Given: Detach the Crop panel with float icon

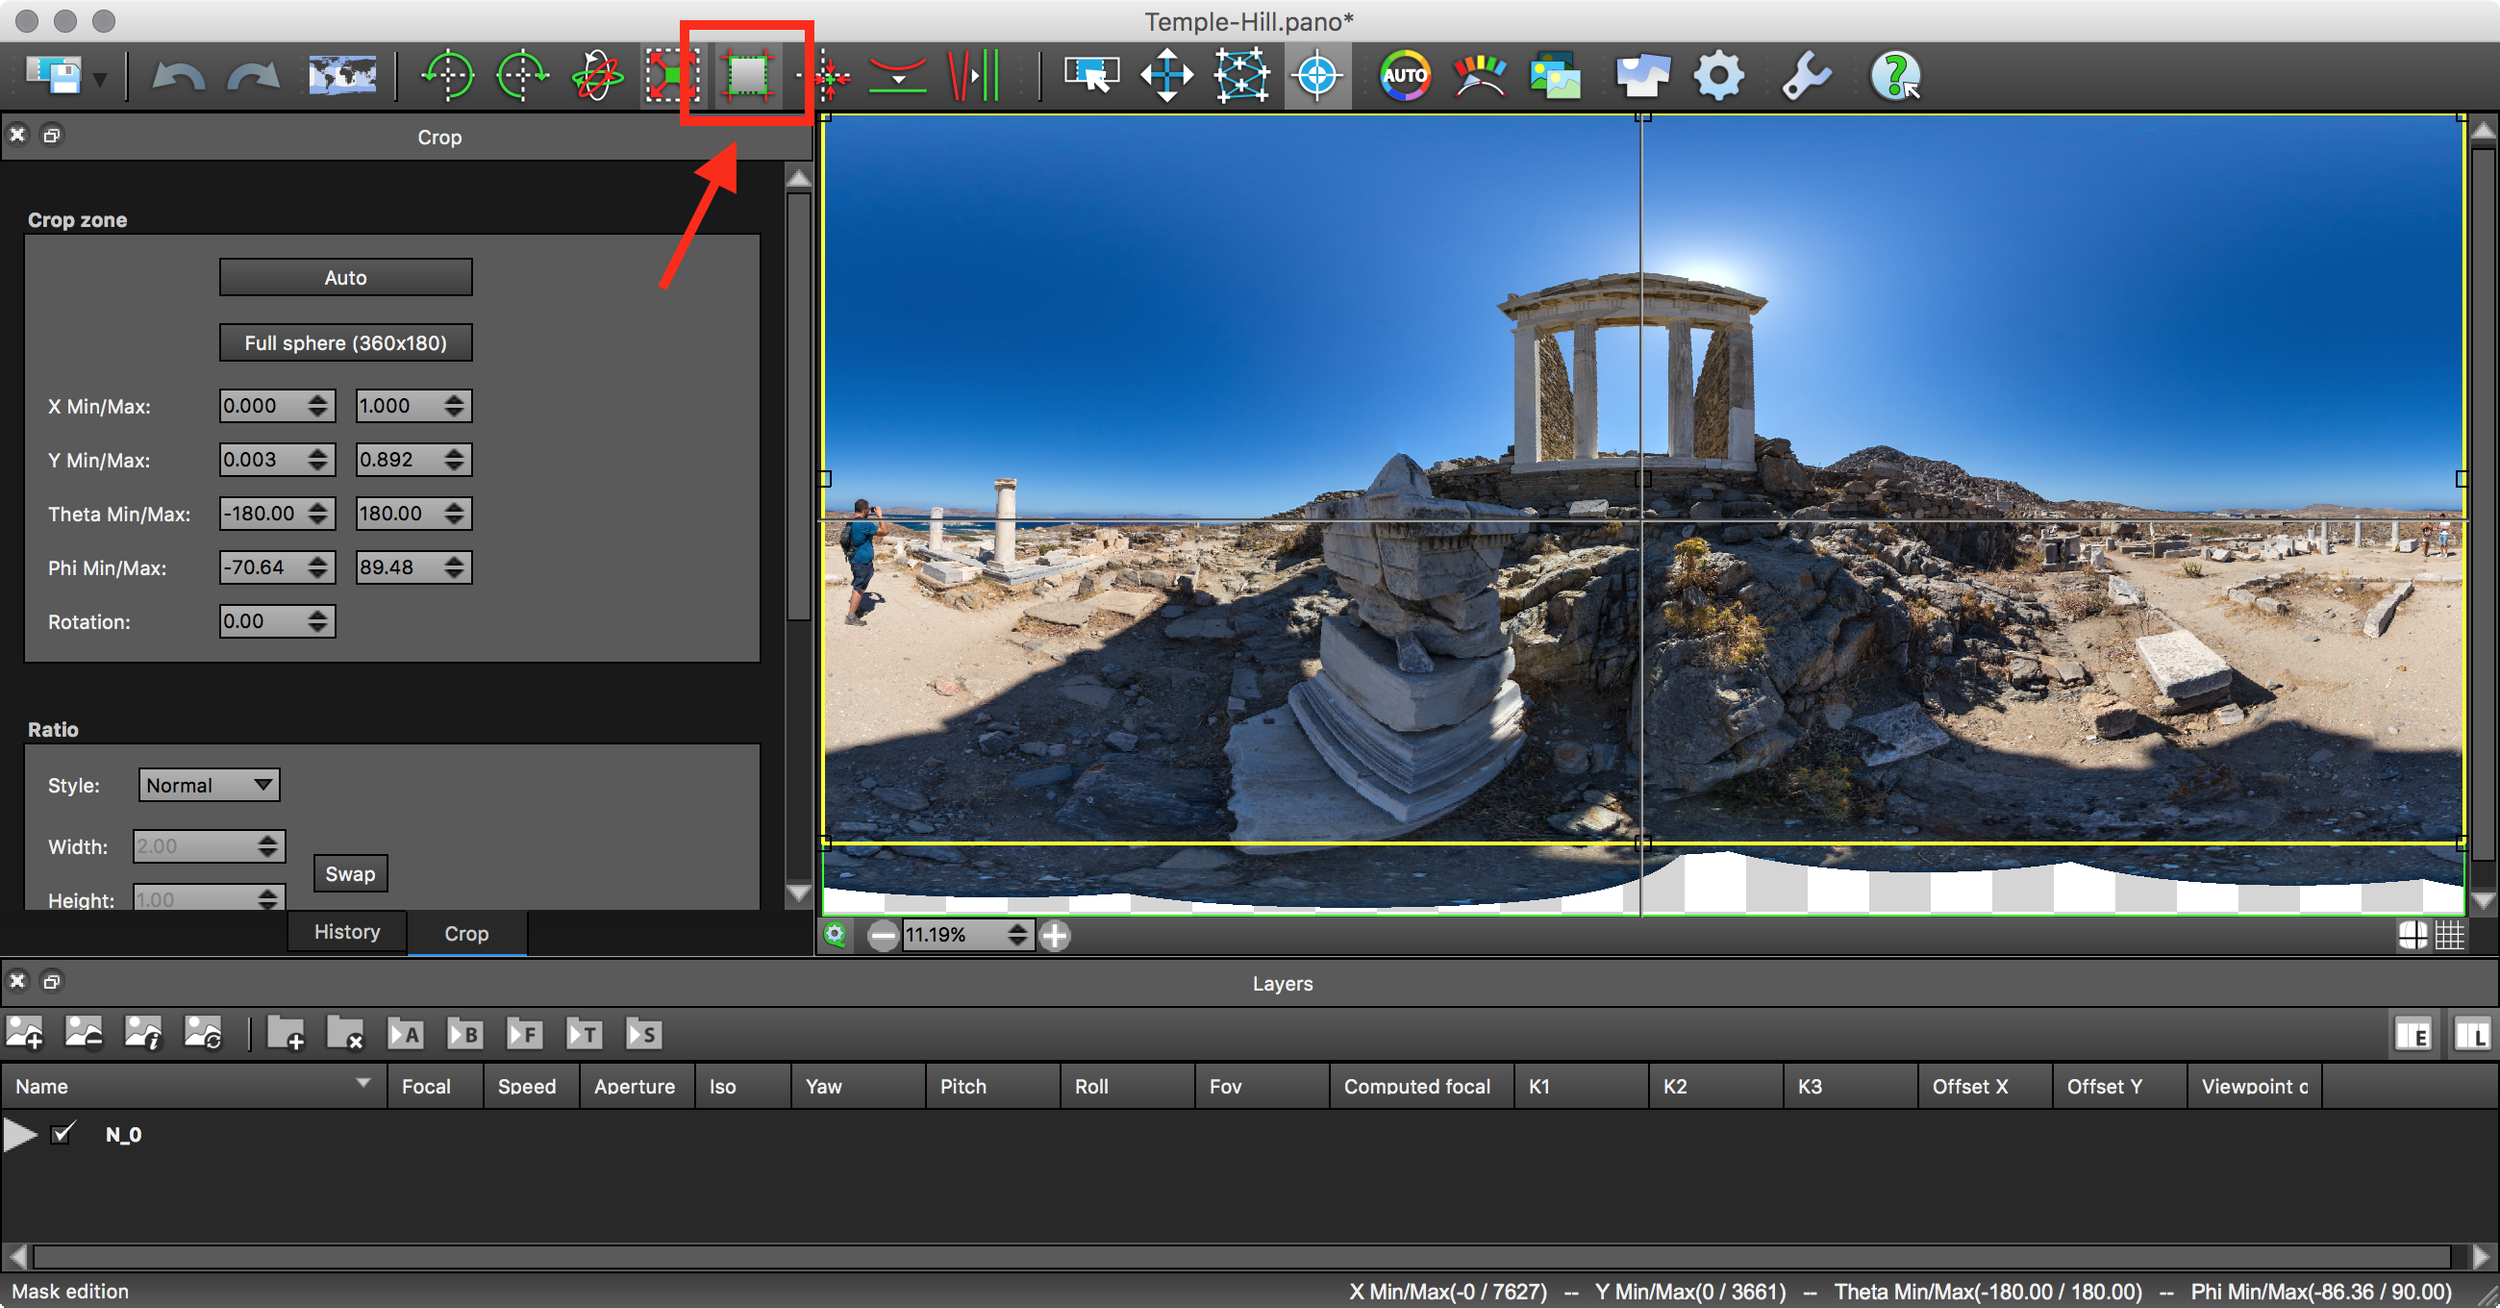Looking at the screenshot, I should point(52,134).
